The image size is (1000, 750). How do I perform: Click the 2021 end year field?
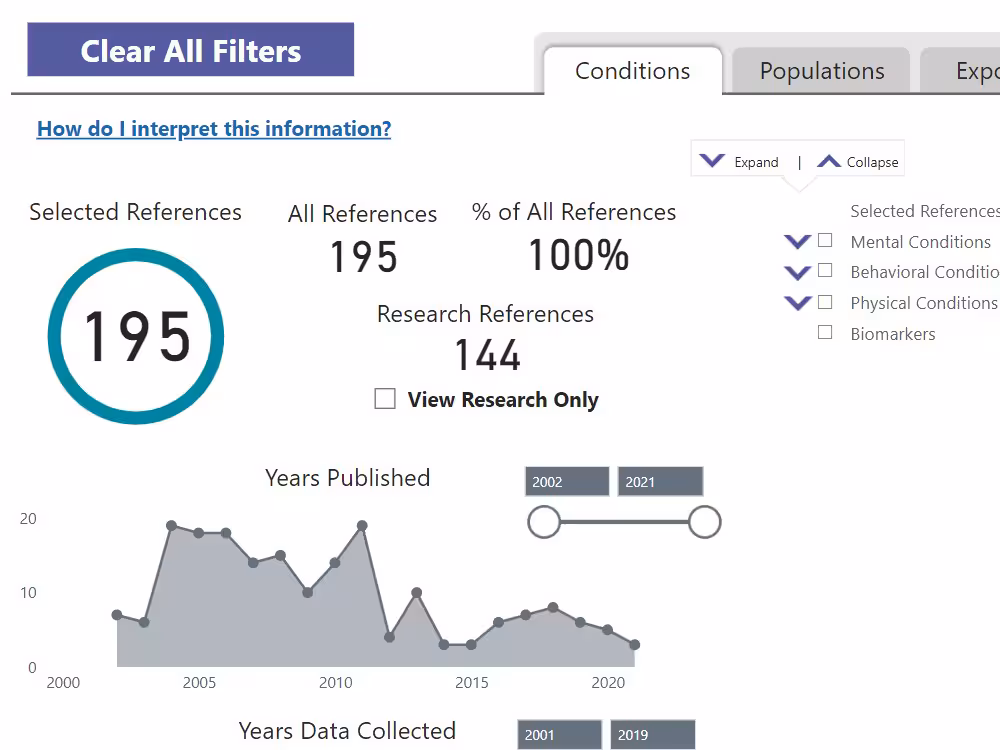click(x=659, y=482)
